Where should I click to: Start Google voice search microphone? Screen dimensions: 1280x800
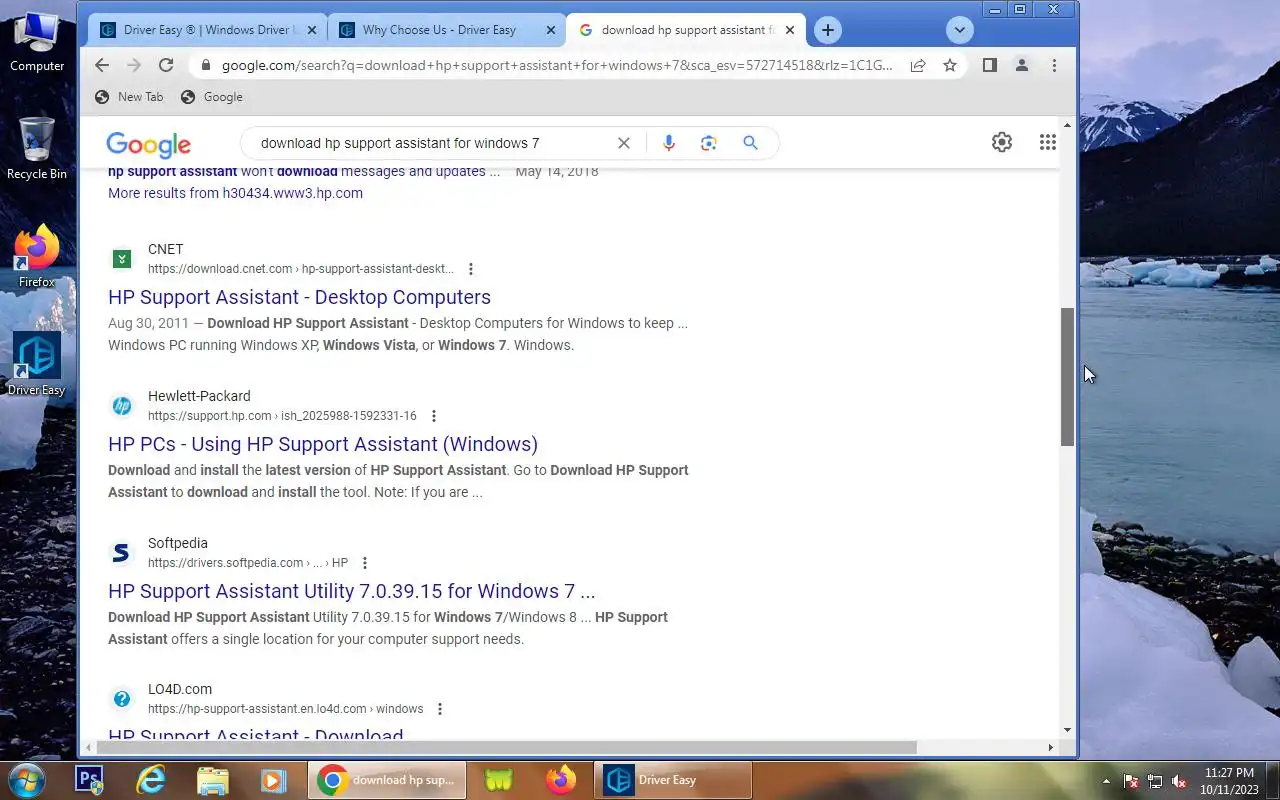click(669, 143)
